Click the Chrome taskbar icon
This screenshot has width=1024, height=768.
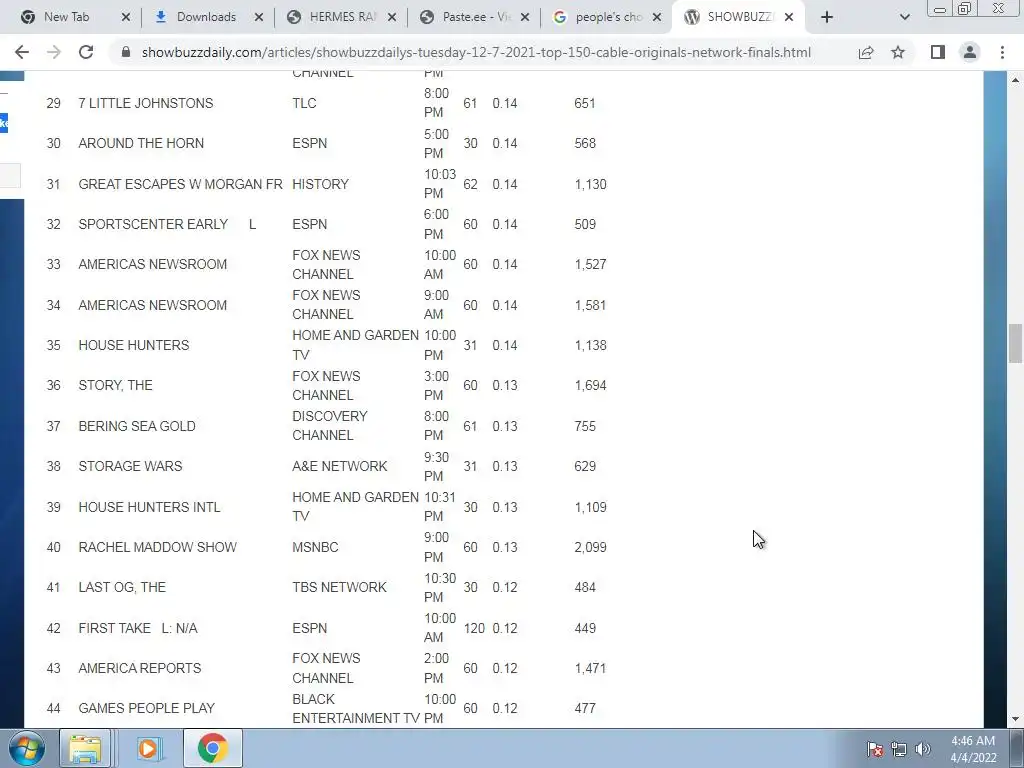tap(212, 748)
